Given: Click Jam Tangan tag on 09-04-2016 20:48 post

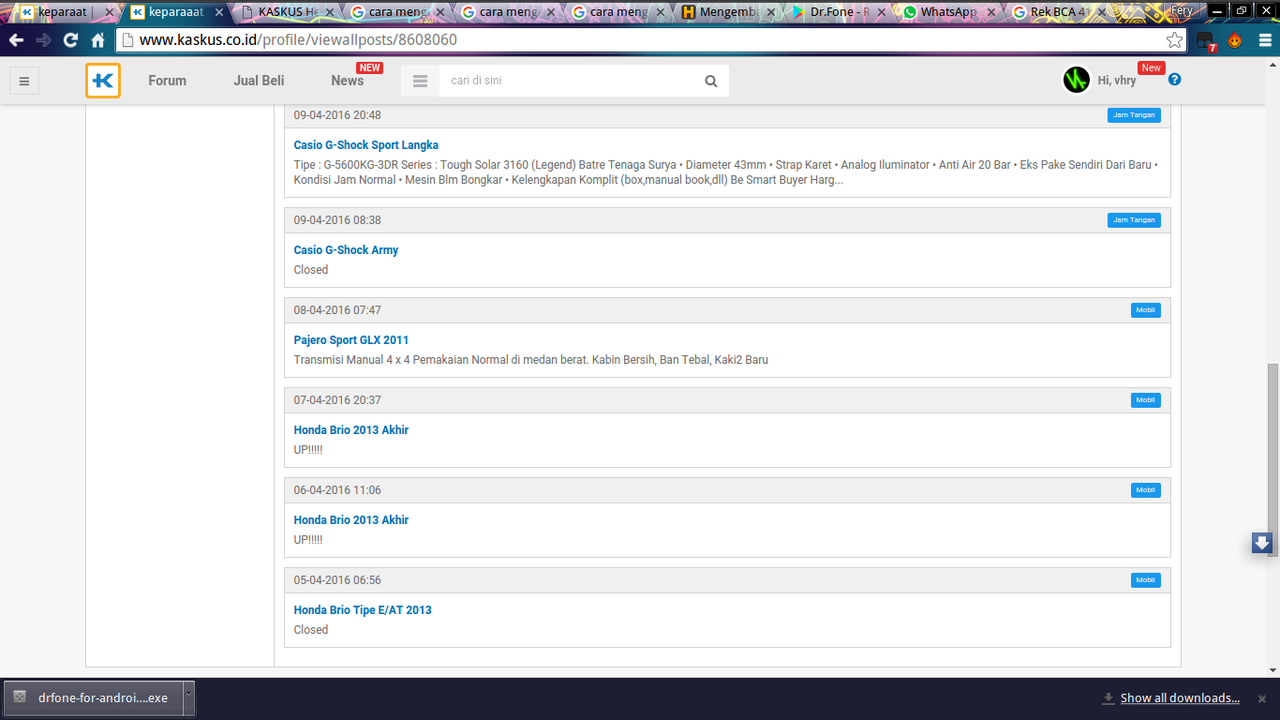Looking at the screenshot, I should [x=1134, y=115].
